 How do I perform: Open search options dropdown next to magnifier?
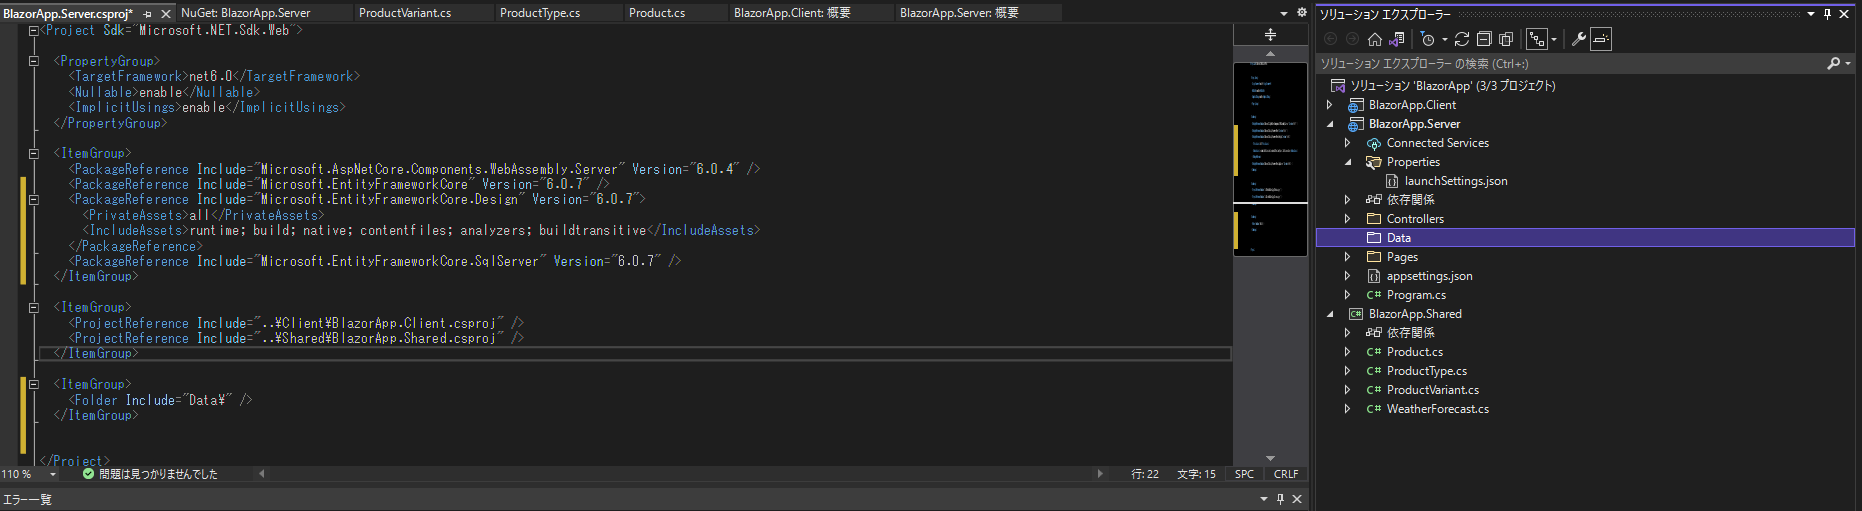[1848, 63]
